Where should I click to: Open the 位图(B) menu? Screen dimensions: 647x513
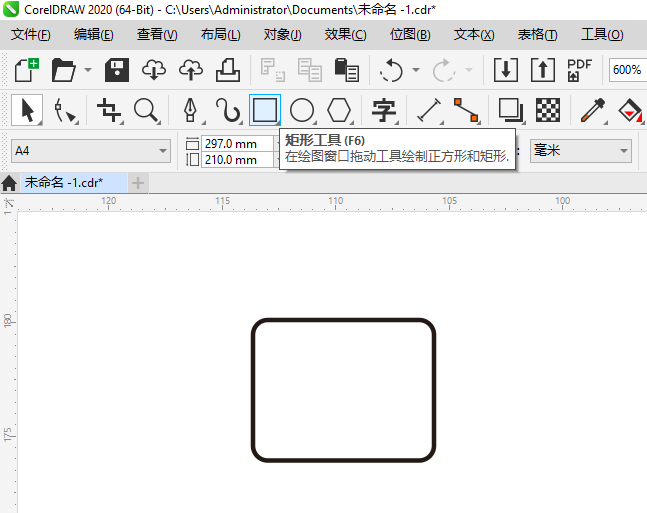[410, 35]
